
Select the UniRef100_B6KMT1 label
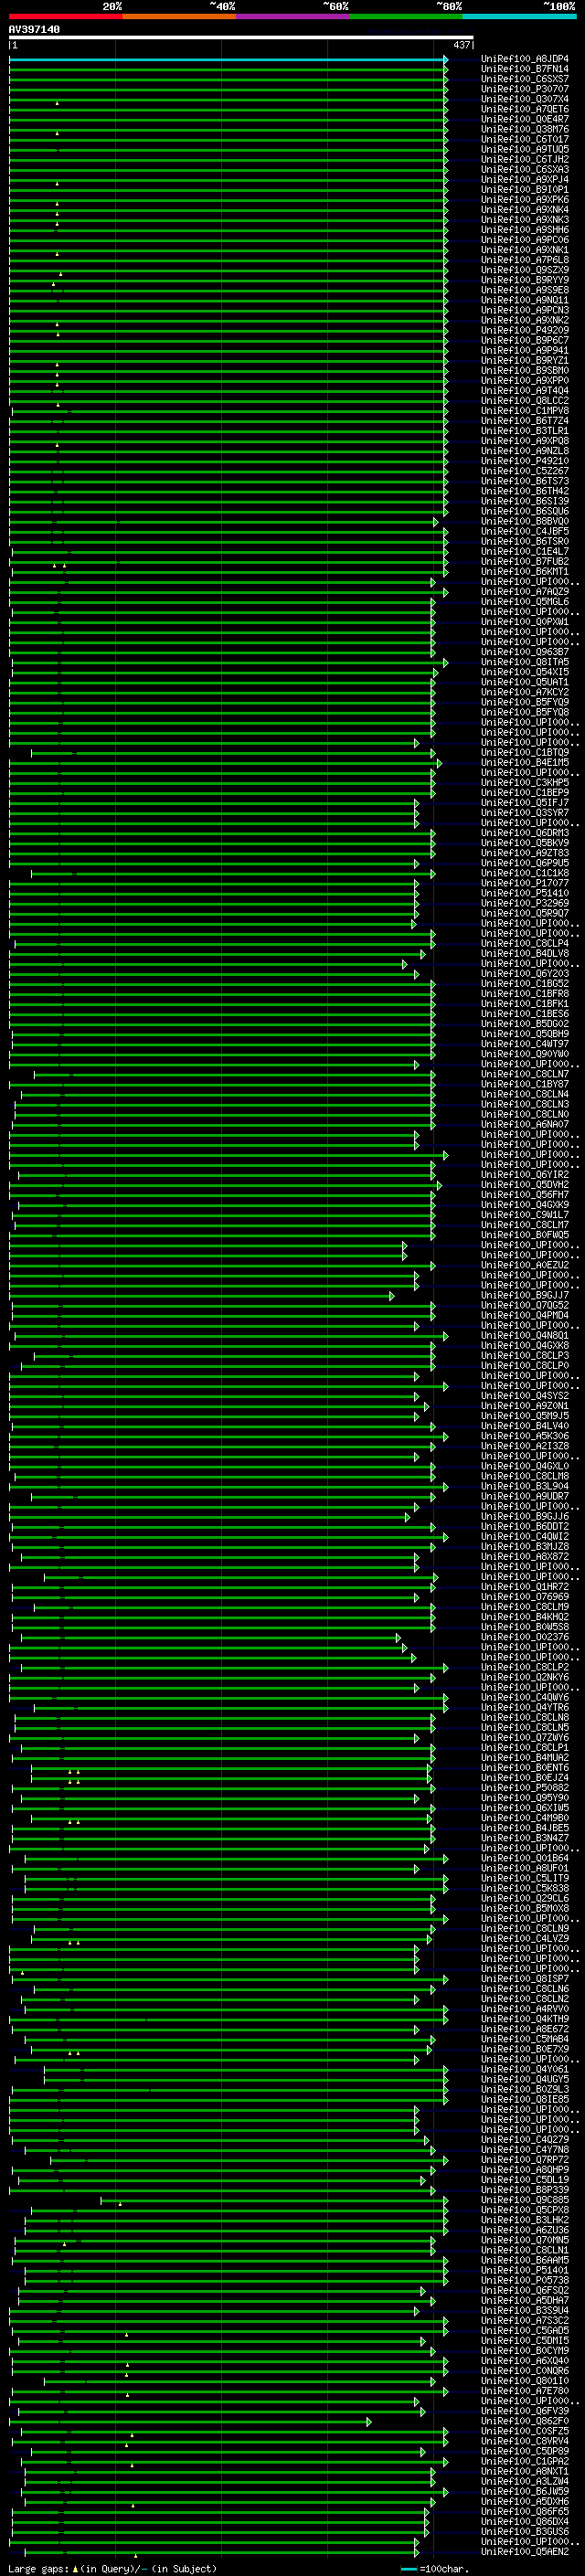(x=525, y=571)
